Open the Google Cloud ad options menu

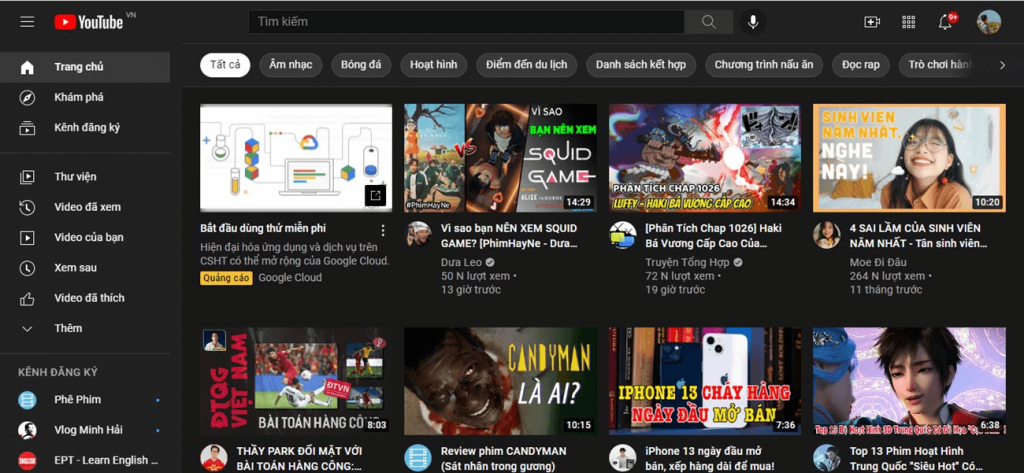(x=383, y=230)
